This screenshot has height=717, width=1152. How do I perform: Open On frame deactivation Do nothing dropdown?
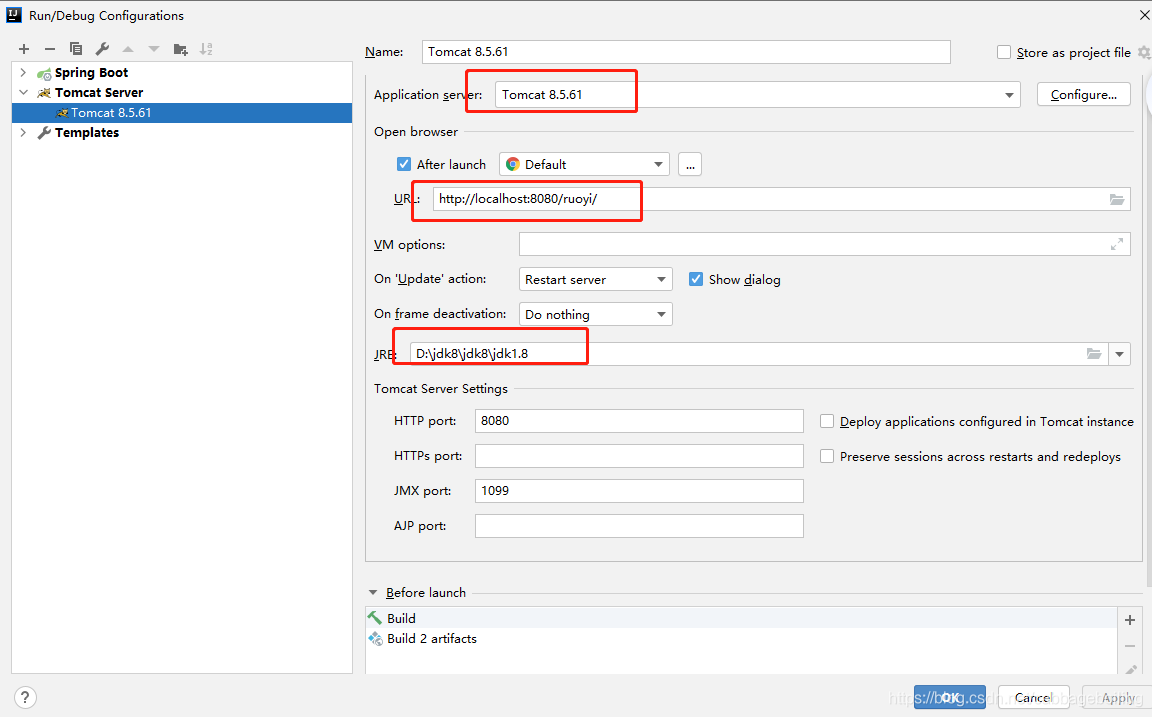595,314
